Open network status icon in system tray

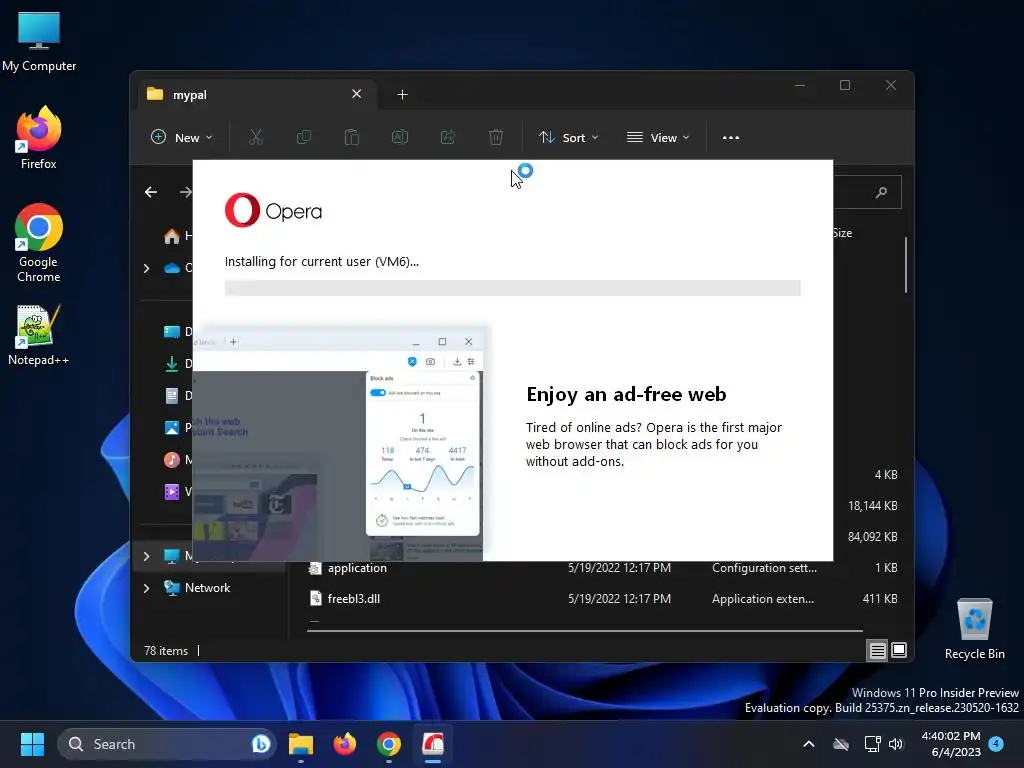(x=872, y=744)
